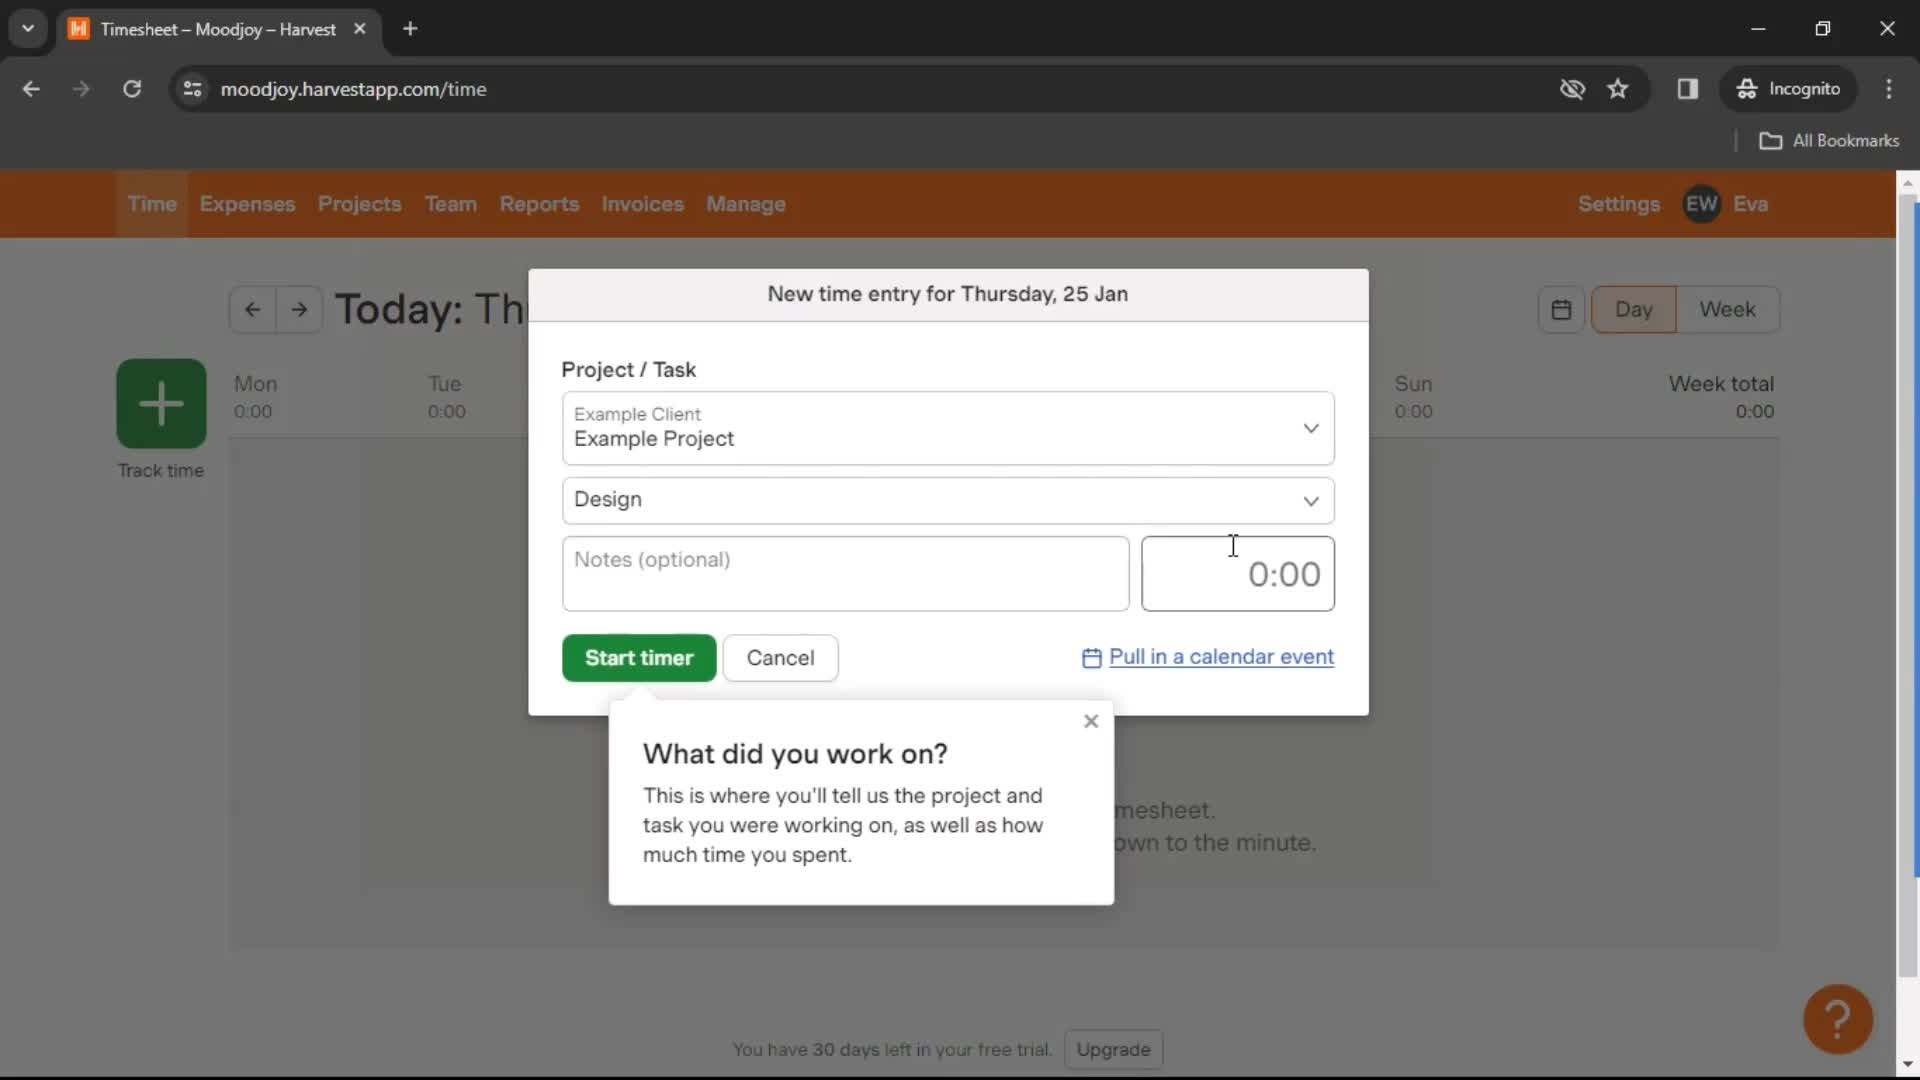
Task: Click the Harvest 'M' app icon in tab
Action: click(83, 29)
